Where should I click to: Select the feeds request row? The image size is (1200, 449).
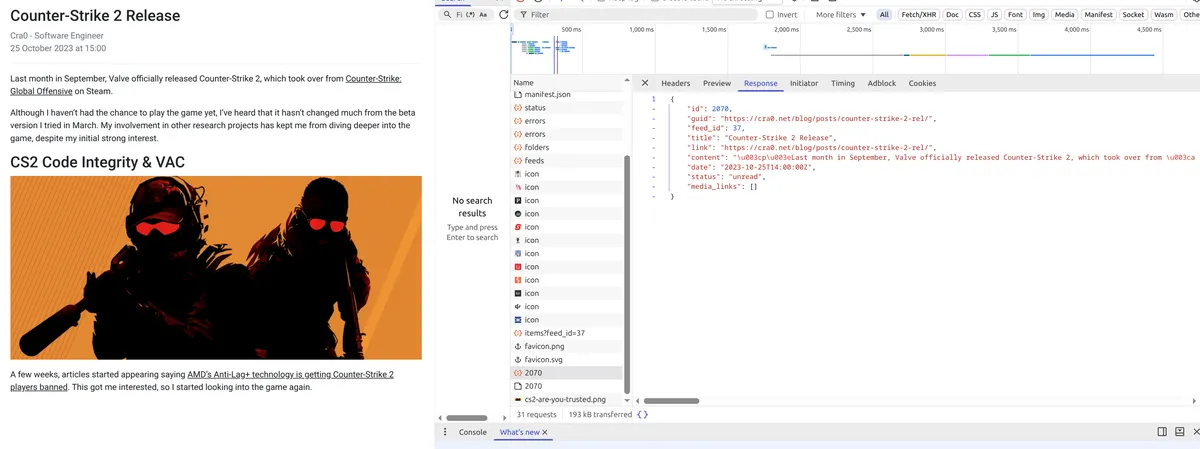tap(568, 160)
